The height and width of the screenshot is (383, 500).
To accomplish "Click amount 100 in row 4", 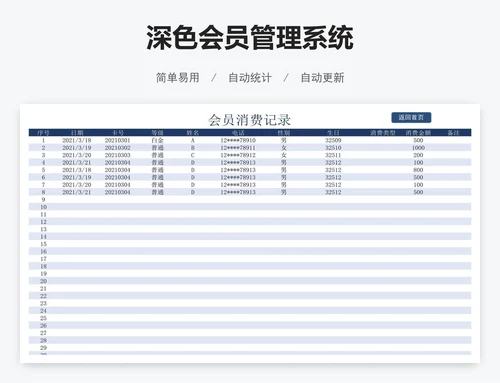I will (x=418, y=162).
